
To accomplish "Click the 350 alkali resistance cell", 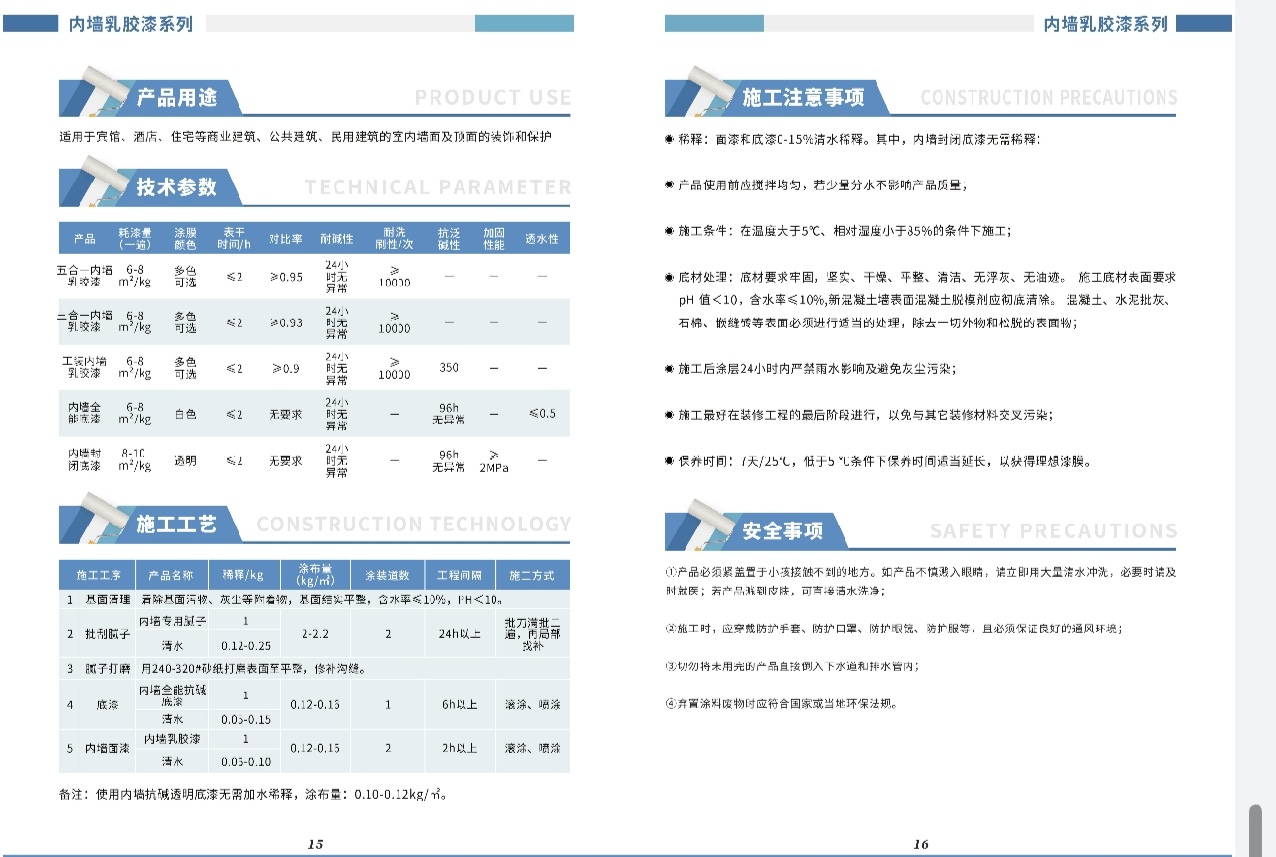I will (449, 367).
